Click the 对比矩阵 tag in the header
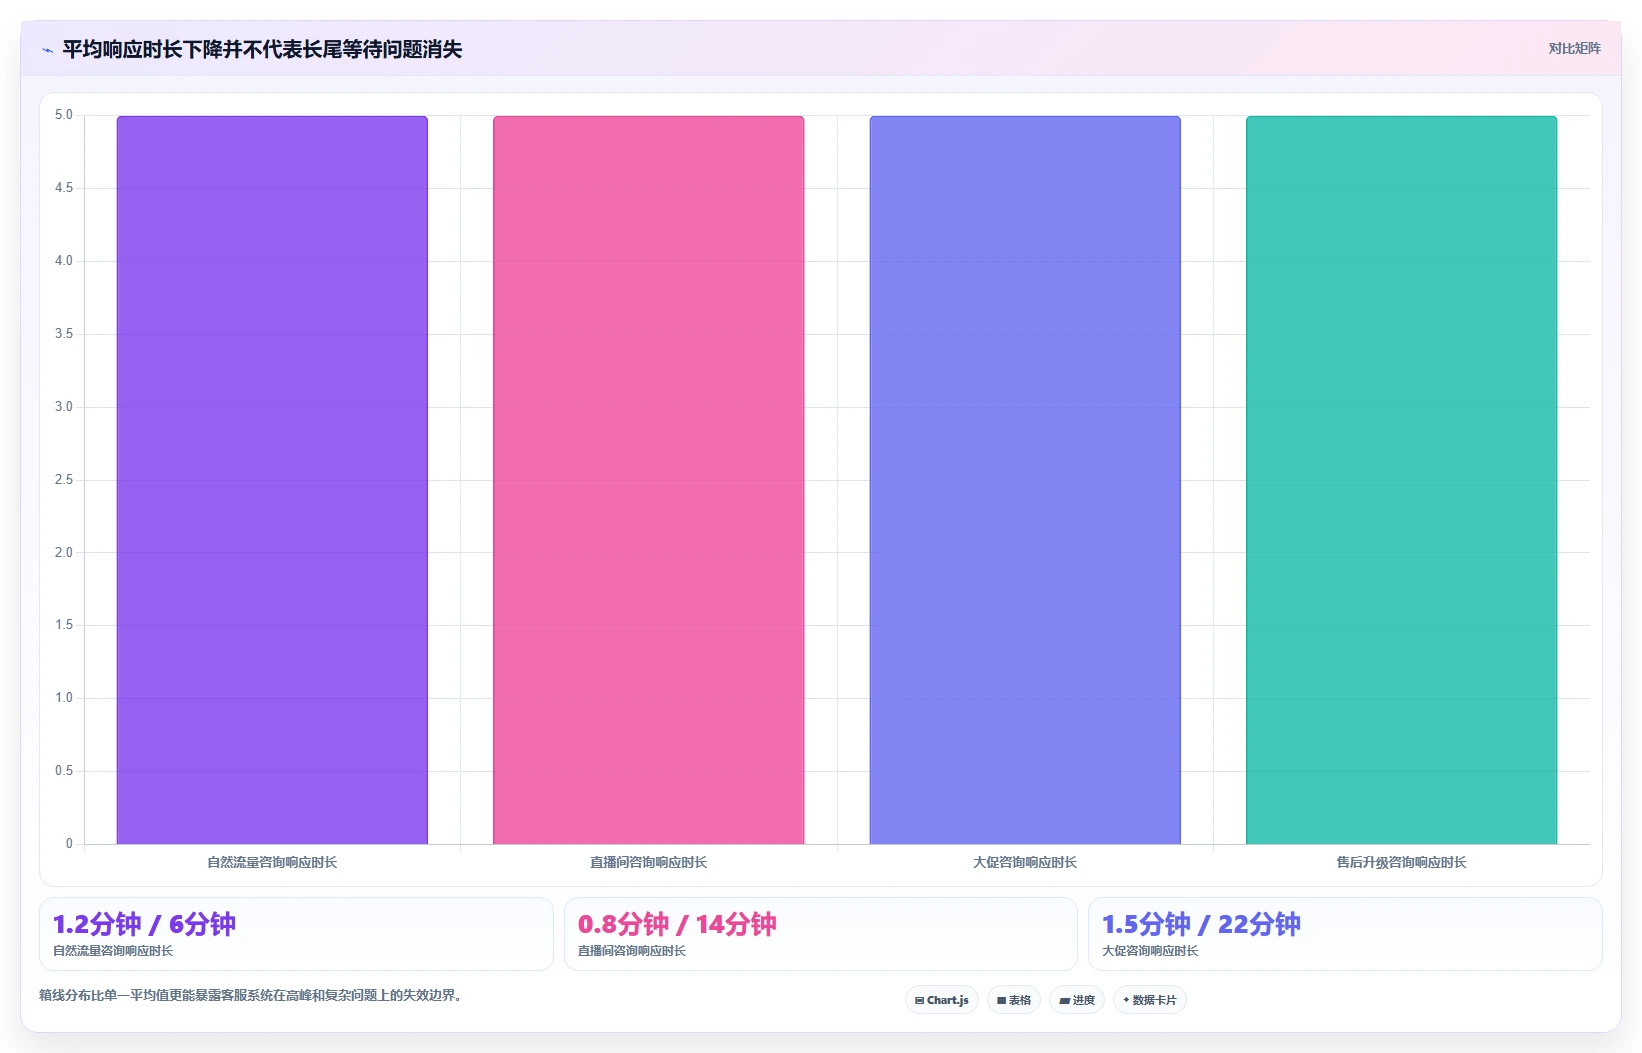This screenshot has height=1053, width=1642. coord(1574,48)
